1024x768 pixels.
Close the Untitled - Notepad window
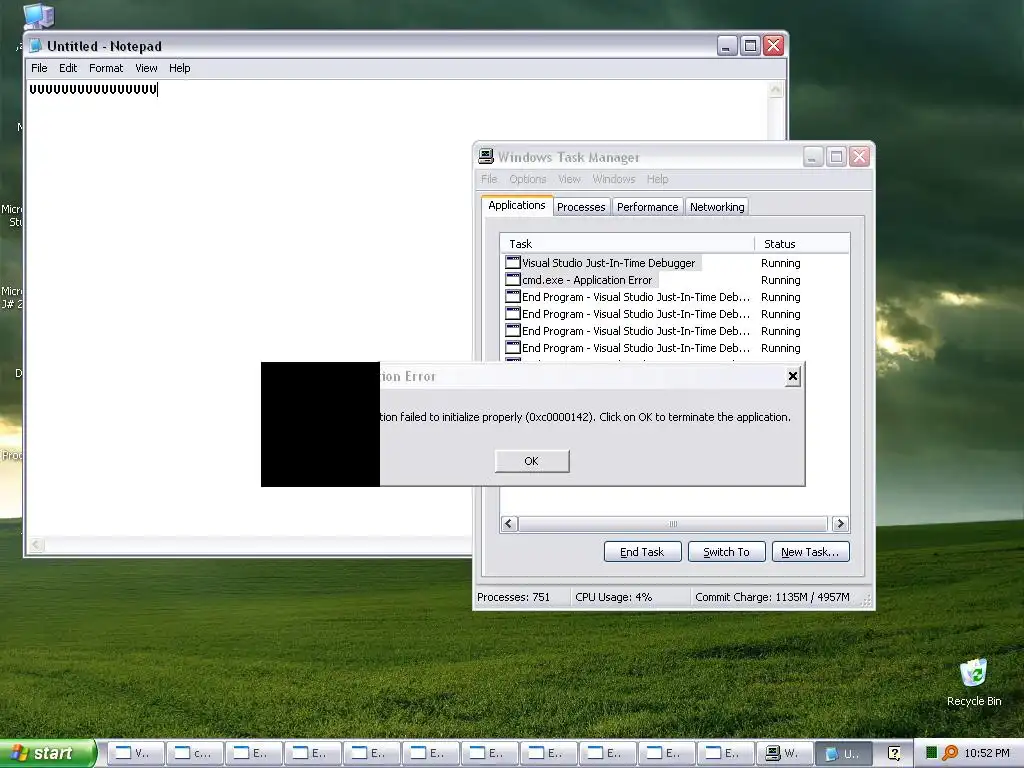coord(774,46)
